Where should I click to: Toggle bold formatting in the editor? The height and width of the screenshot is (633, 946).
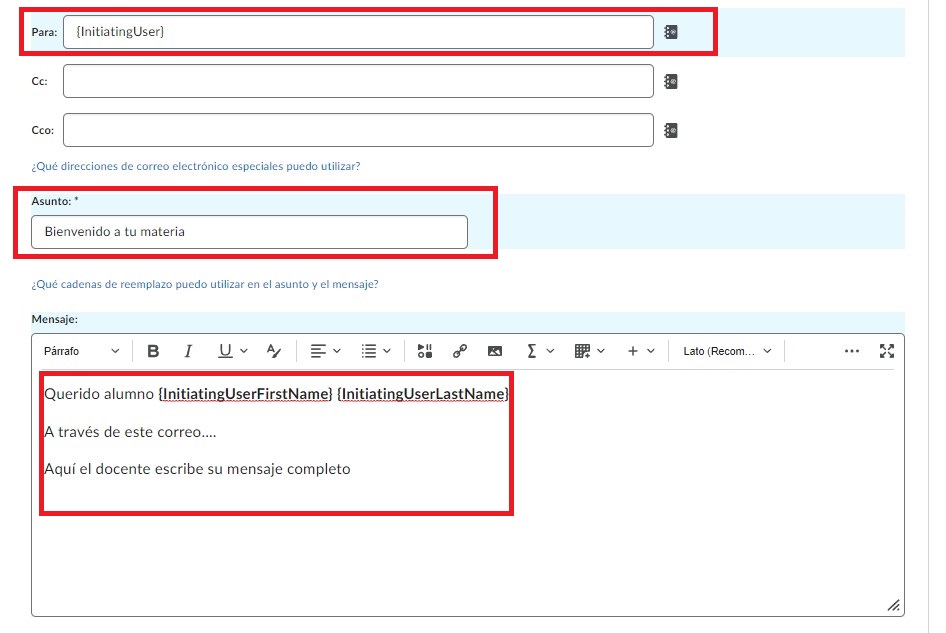[153, 351]
